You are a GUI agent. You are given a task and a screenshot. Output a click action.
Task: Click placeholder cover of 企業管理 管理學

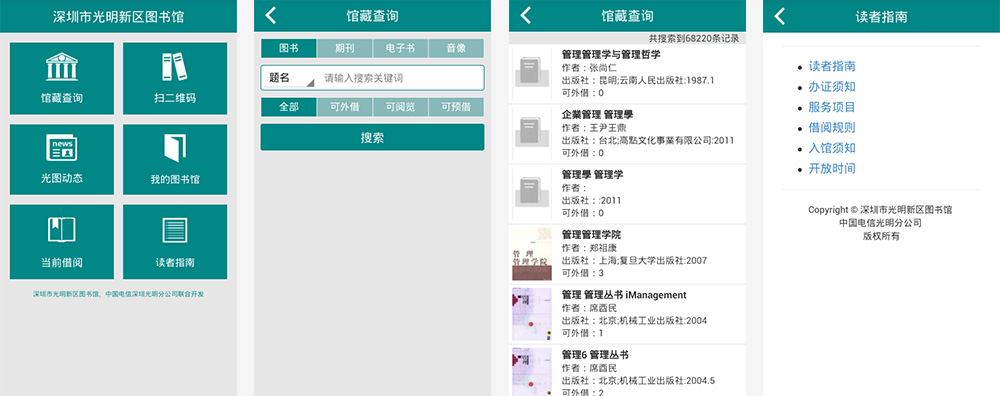(531, 133)
